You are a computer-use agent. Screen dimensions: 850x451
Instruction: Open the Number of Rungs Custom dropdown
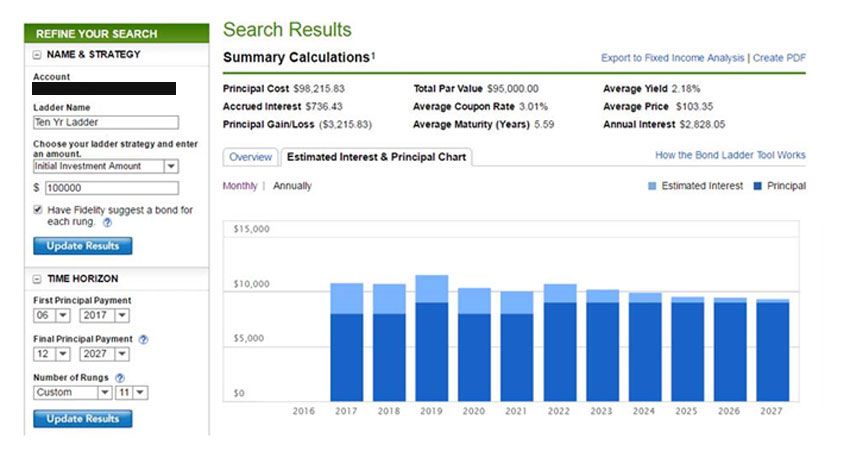click(x=104, y=393)
